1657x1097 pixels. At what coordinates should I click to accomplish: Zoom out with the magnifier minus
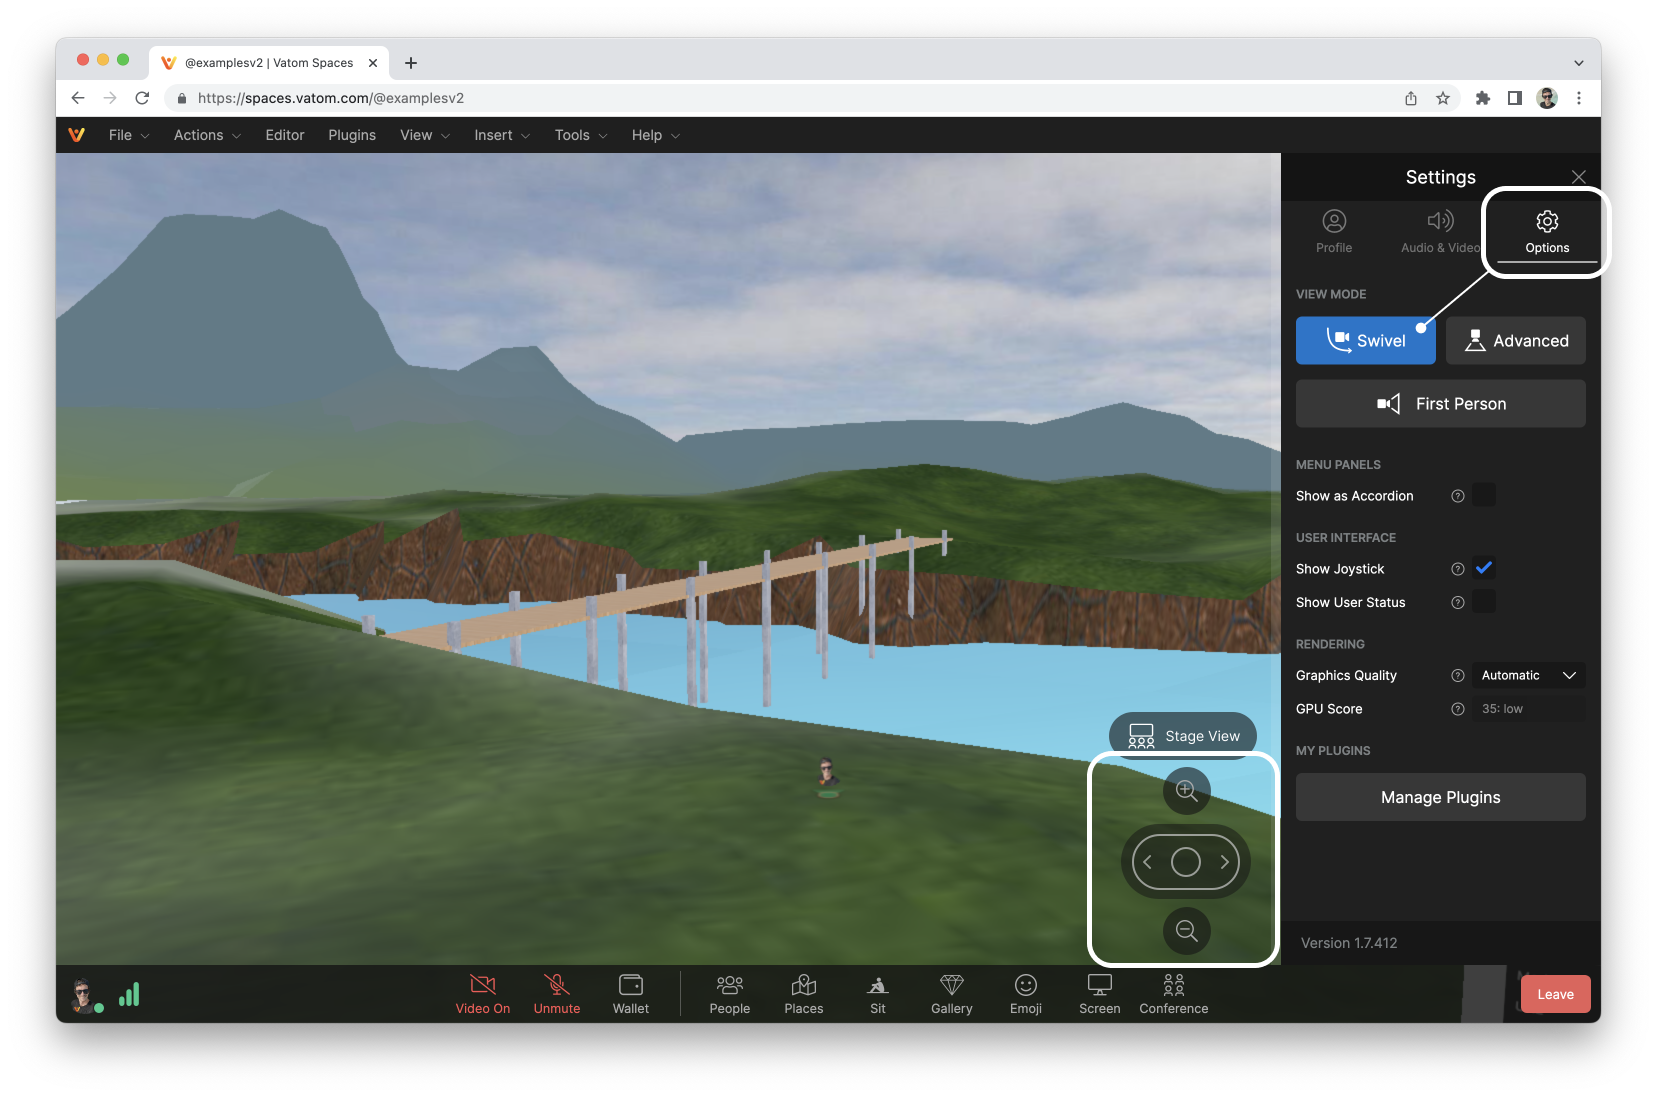[1187, 931]
